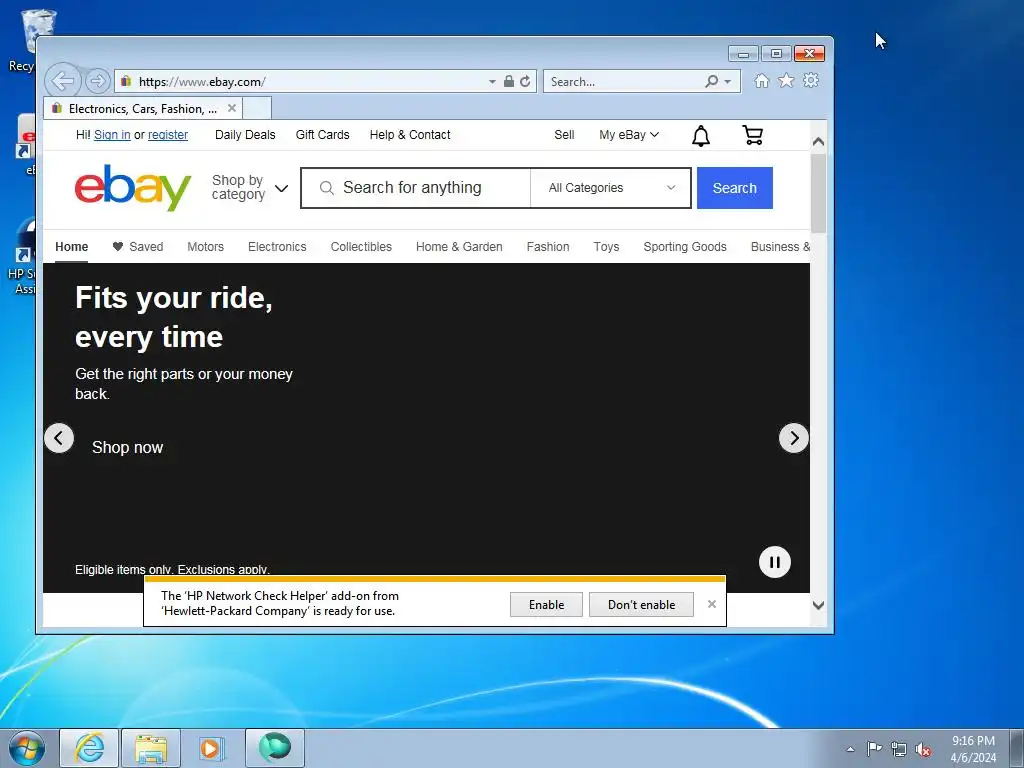Open the Electronics category
The height and width of the screenshot is (768, 1024).
pyautogui.click(x=277, y=247)
